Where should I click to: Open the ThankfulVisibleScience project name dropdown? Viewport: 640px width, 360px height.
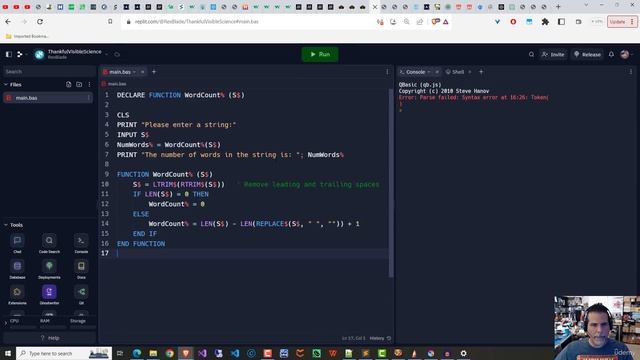(107, 54)
